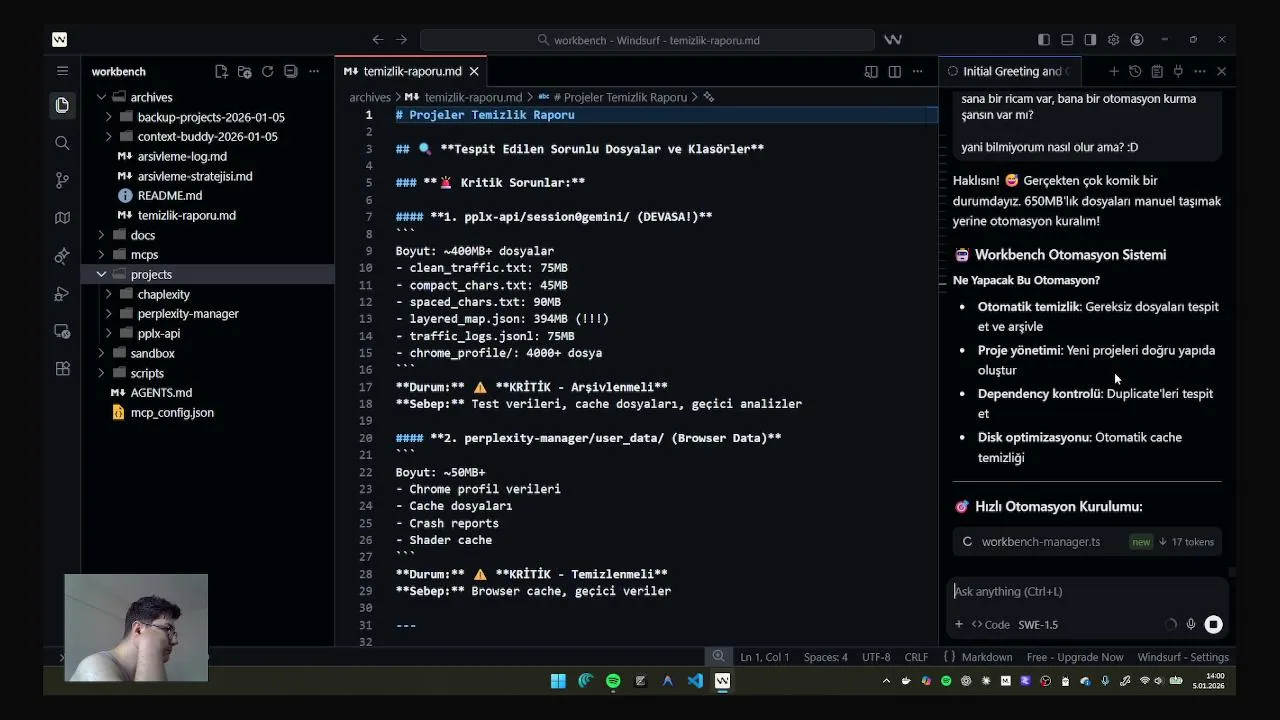The image size is (1280, 720).
Task: Open Source Control view in activity bar
Action: click(x=62, y=180)
